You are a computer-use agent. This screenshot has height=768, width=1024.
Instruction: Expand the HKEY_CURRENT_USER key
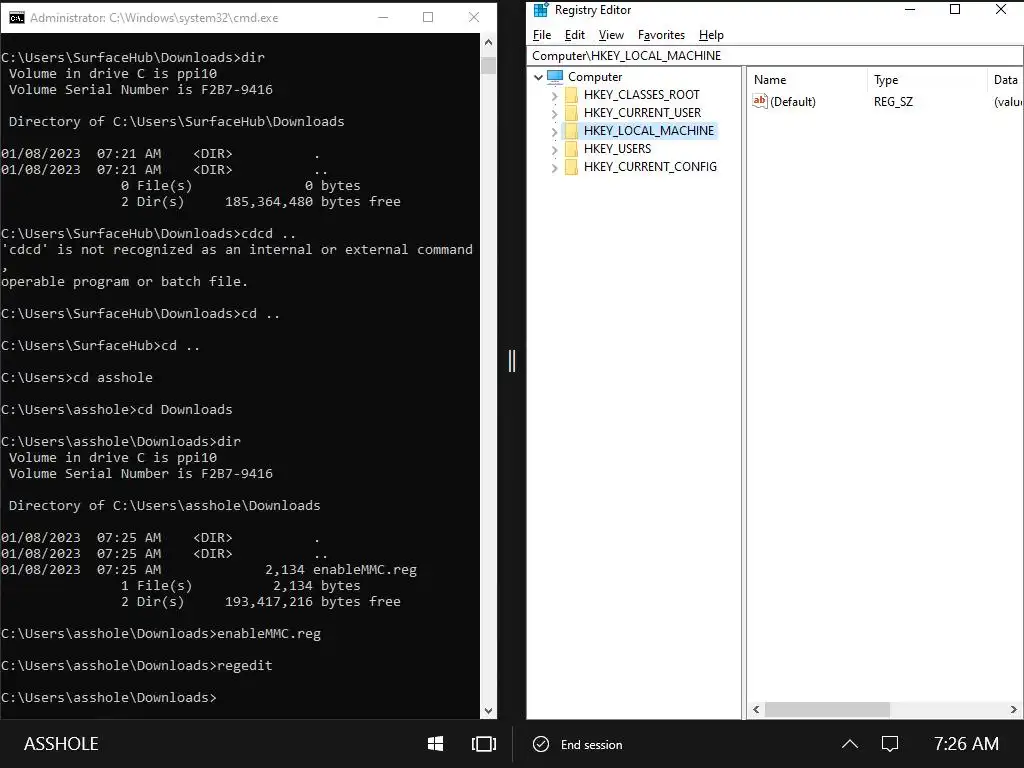[554, 114]
